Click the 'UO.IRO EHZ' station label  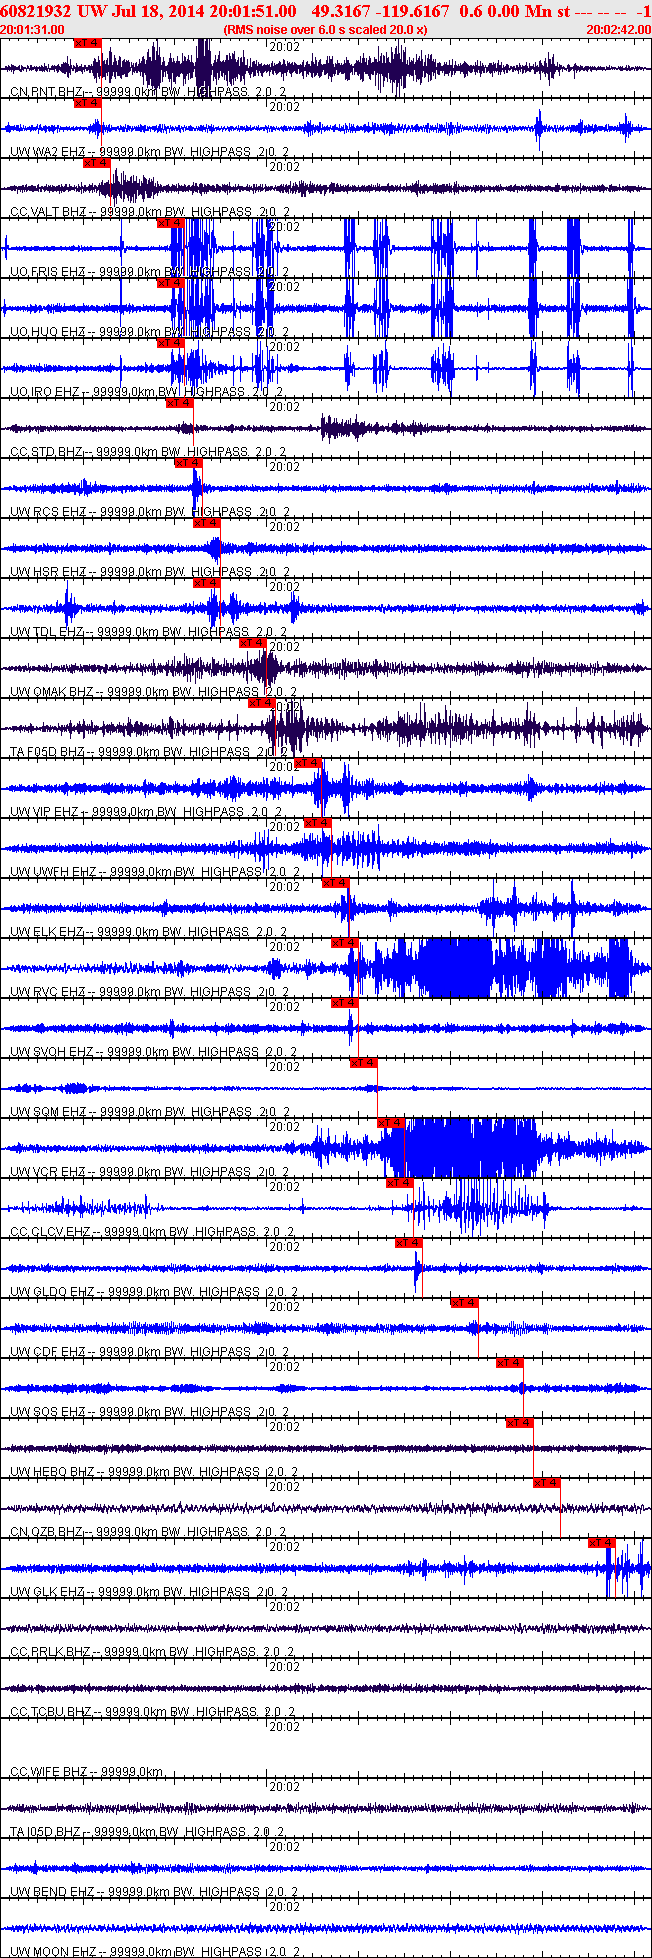(45, 392)
